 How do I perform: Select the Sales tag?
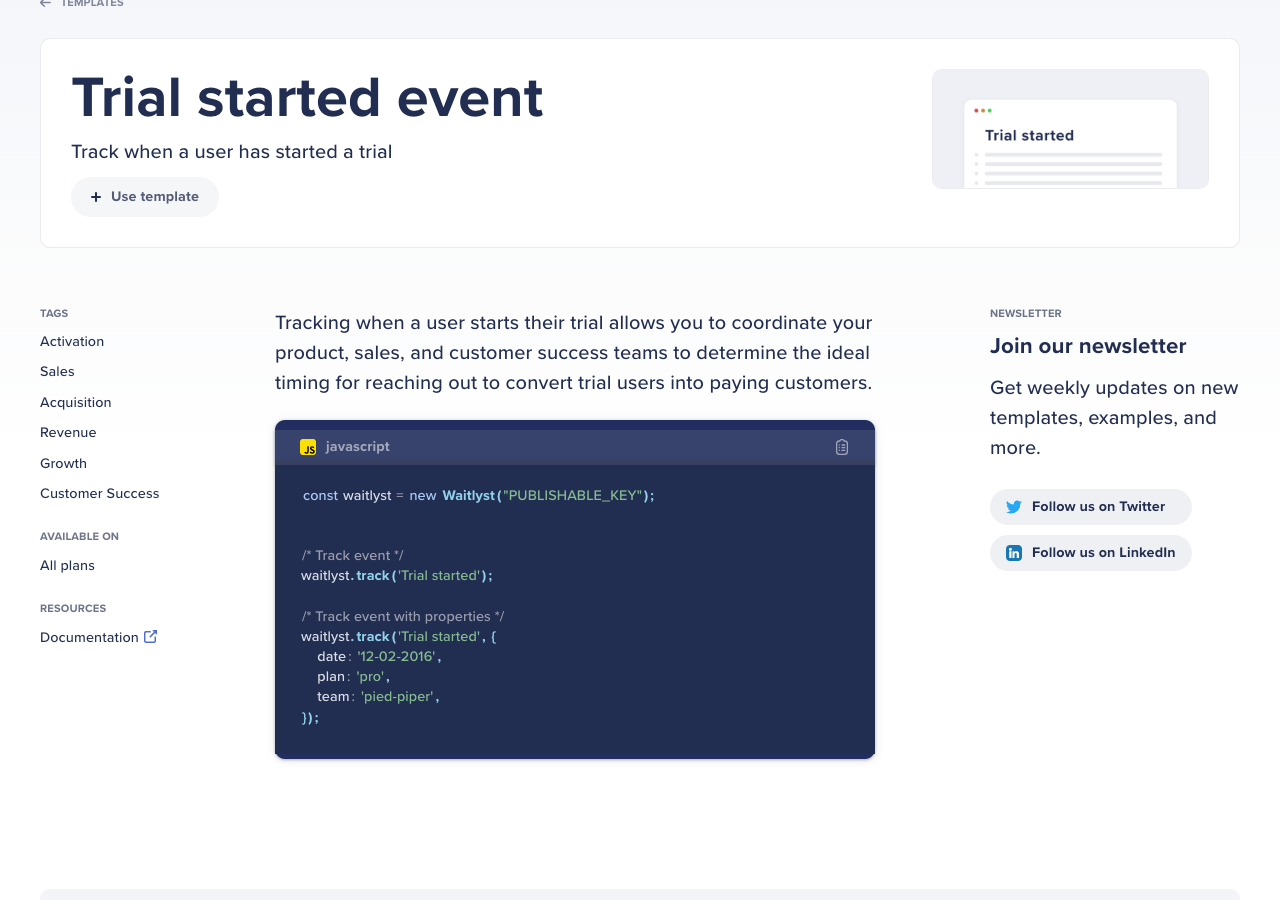[x=57, y=371]
